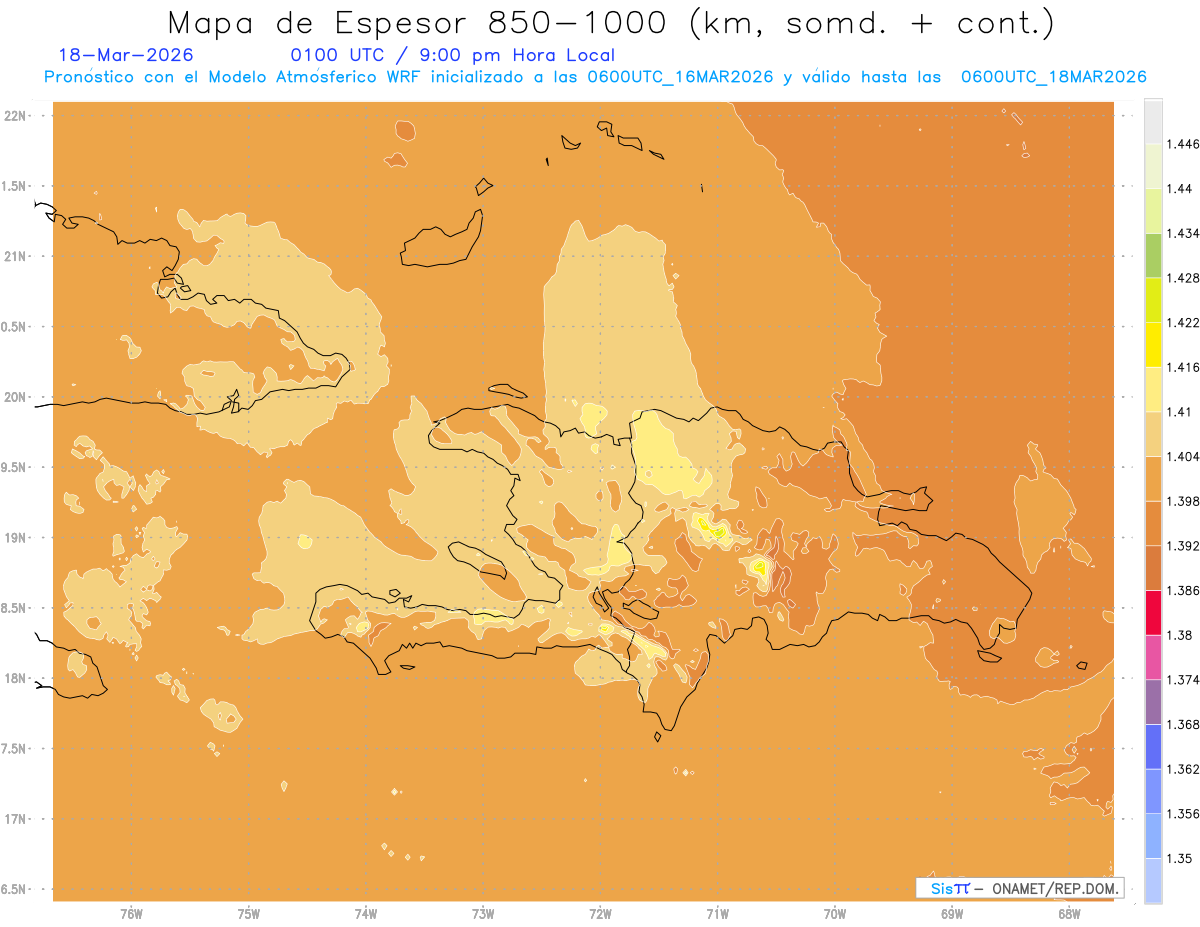Click the '69W' longitude label

click(x=952, y=914)
